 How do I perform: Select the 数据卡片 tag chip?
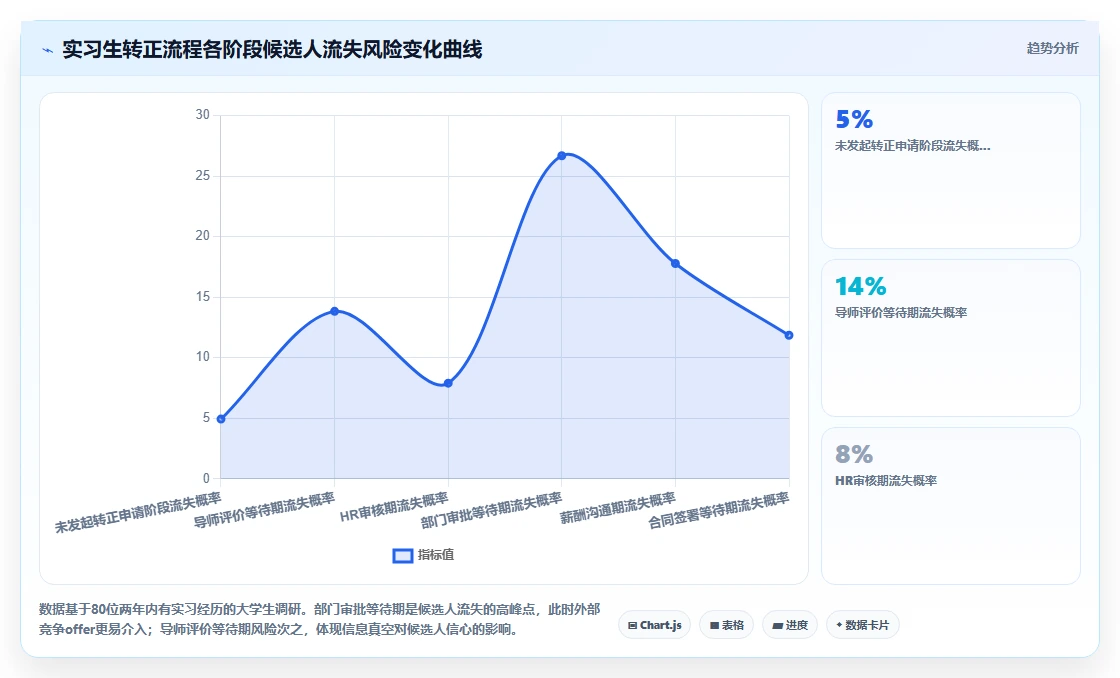(863, 625)
